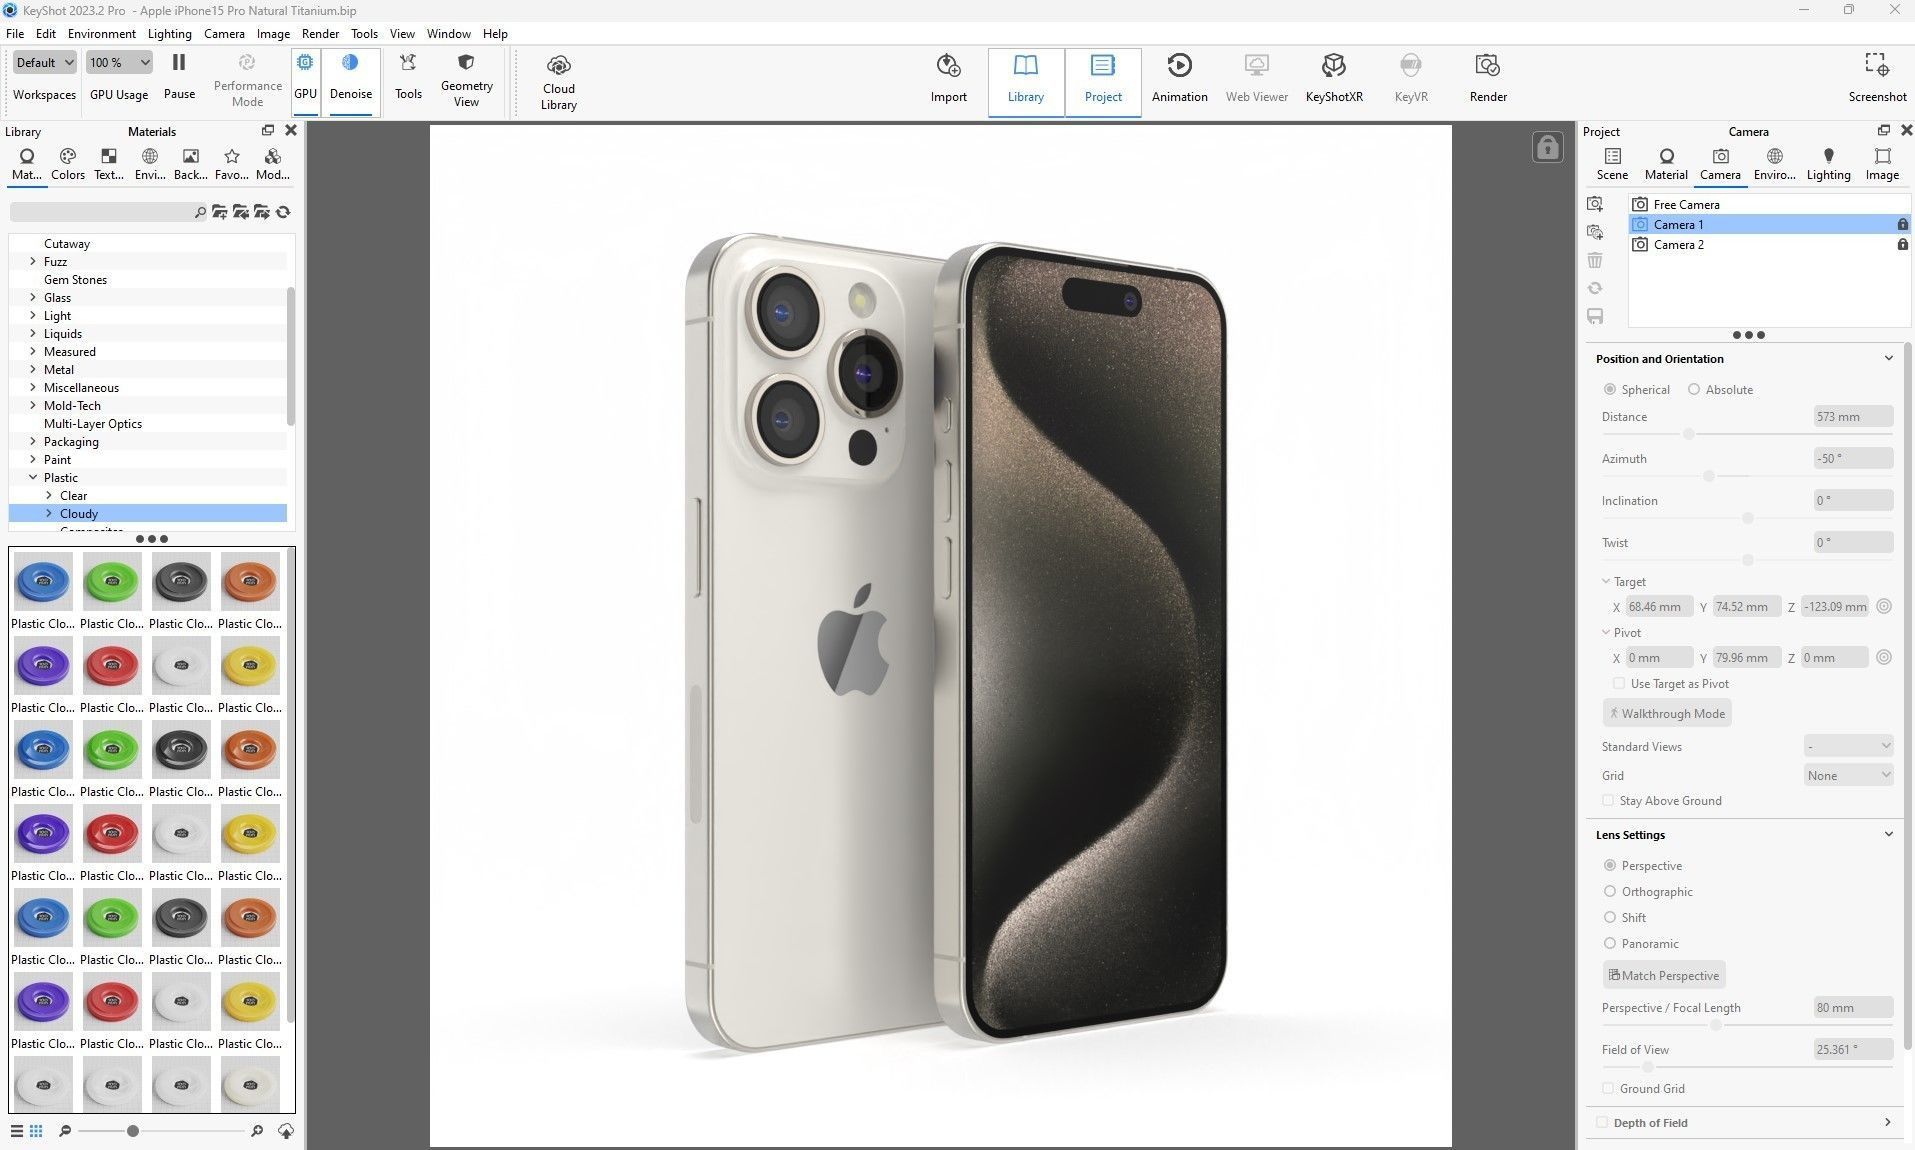This screenshot has height=1150, width=1915.
Task: Open the Workspaces Default dropdown
Action: 45,62
